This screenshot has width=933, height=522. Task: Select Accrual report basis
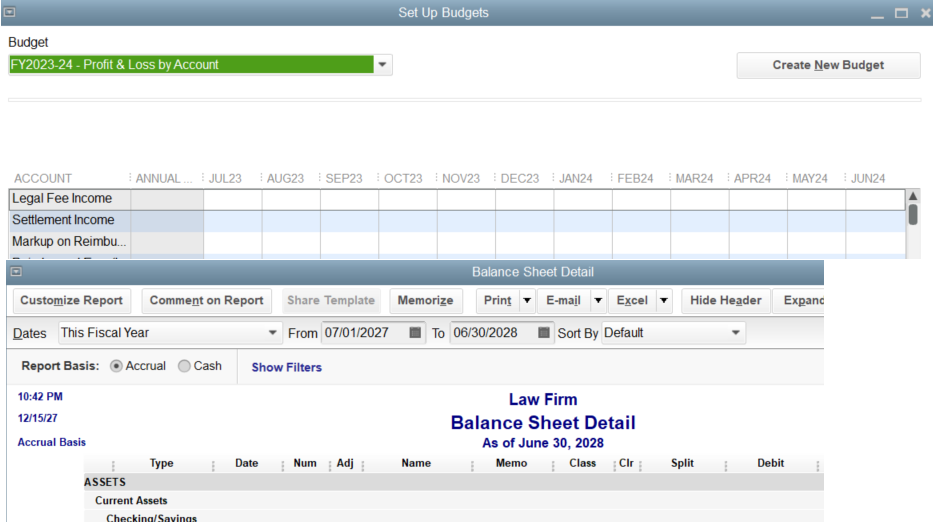point(117,366)
